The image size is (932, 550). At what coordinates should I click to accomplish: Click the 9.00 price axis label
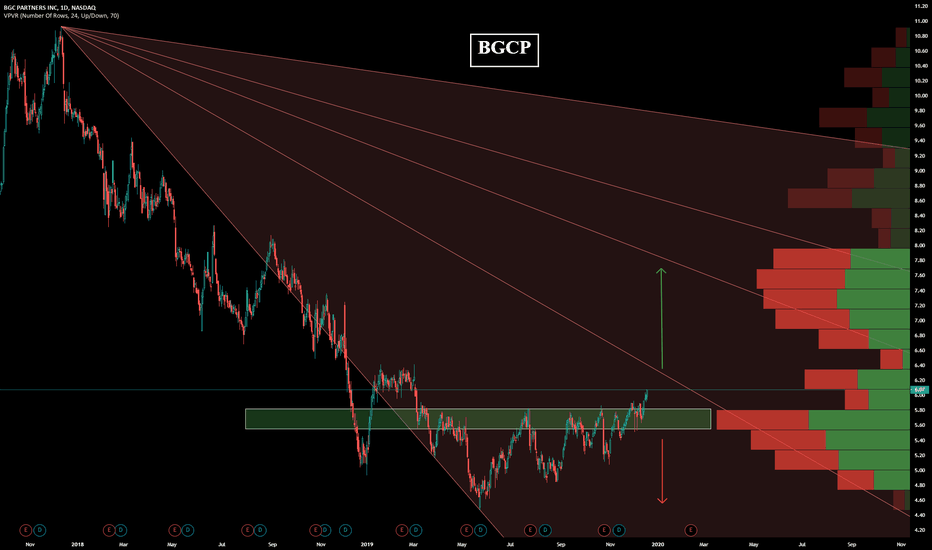pos(921,171)
